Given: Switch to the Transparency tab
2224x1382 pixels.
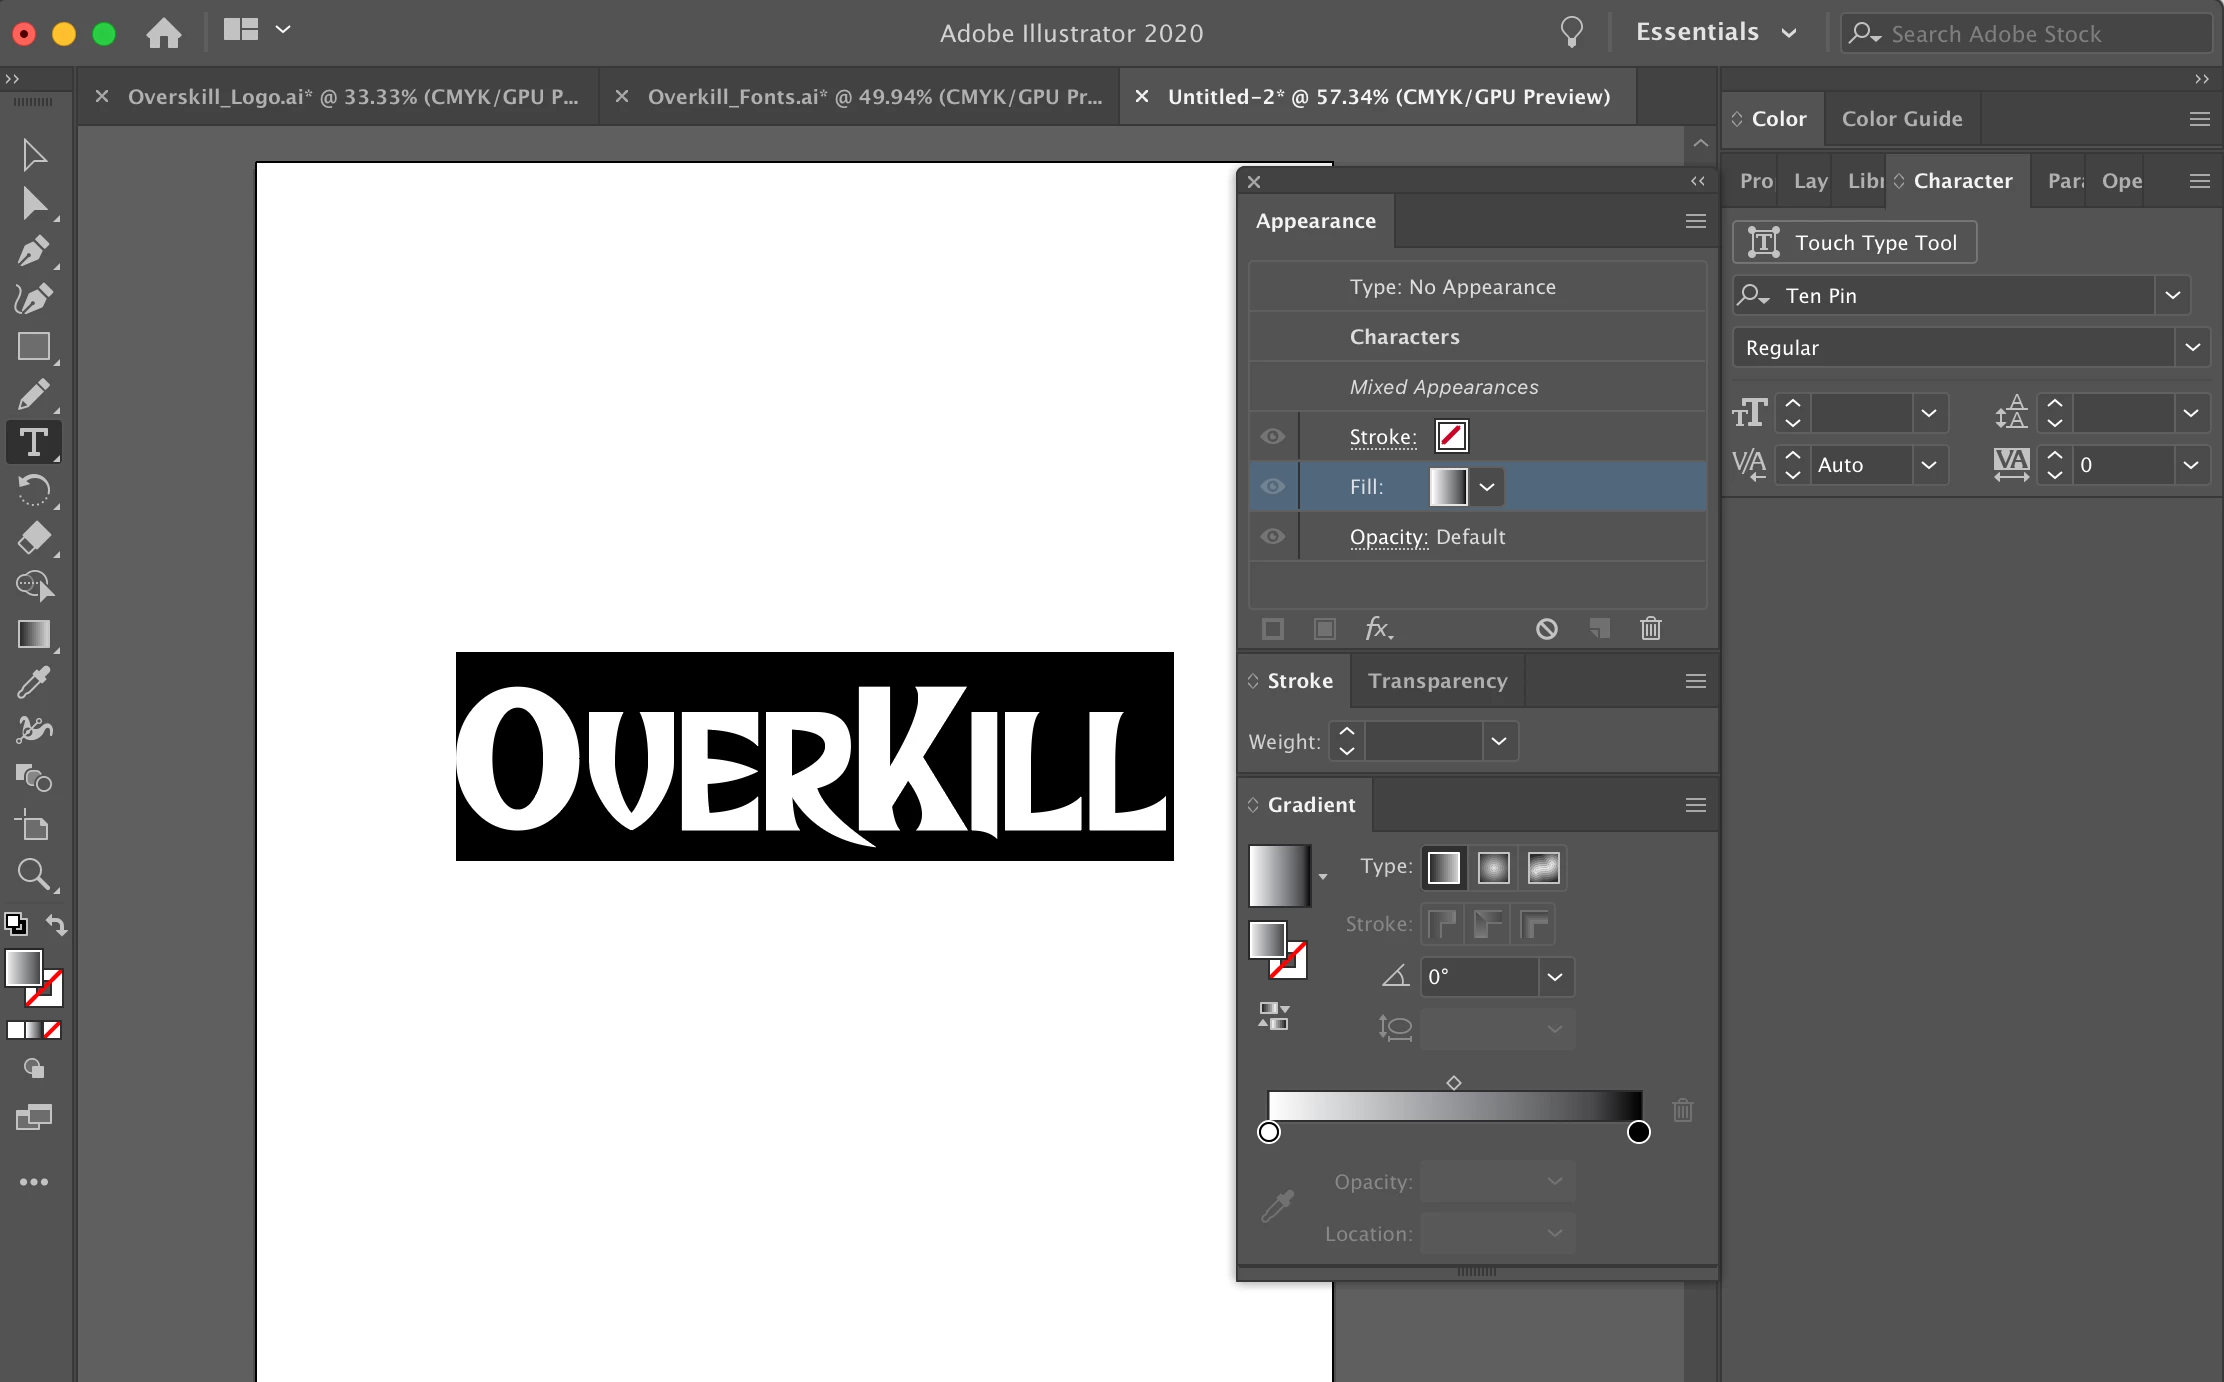Looking at the screenshot, I should pos(1437,681).
